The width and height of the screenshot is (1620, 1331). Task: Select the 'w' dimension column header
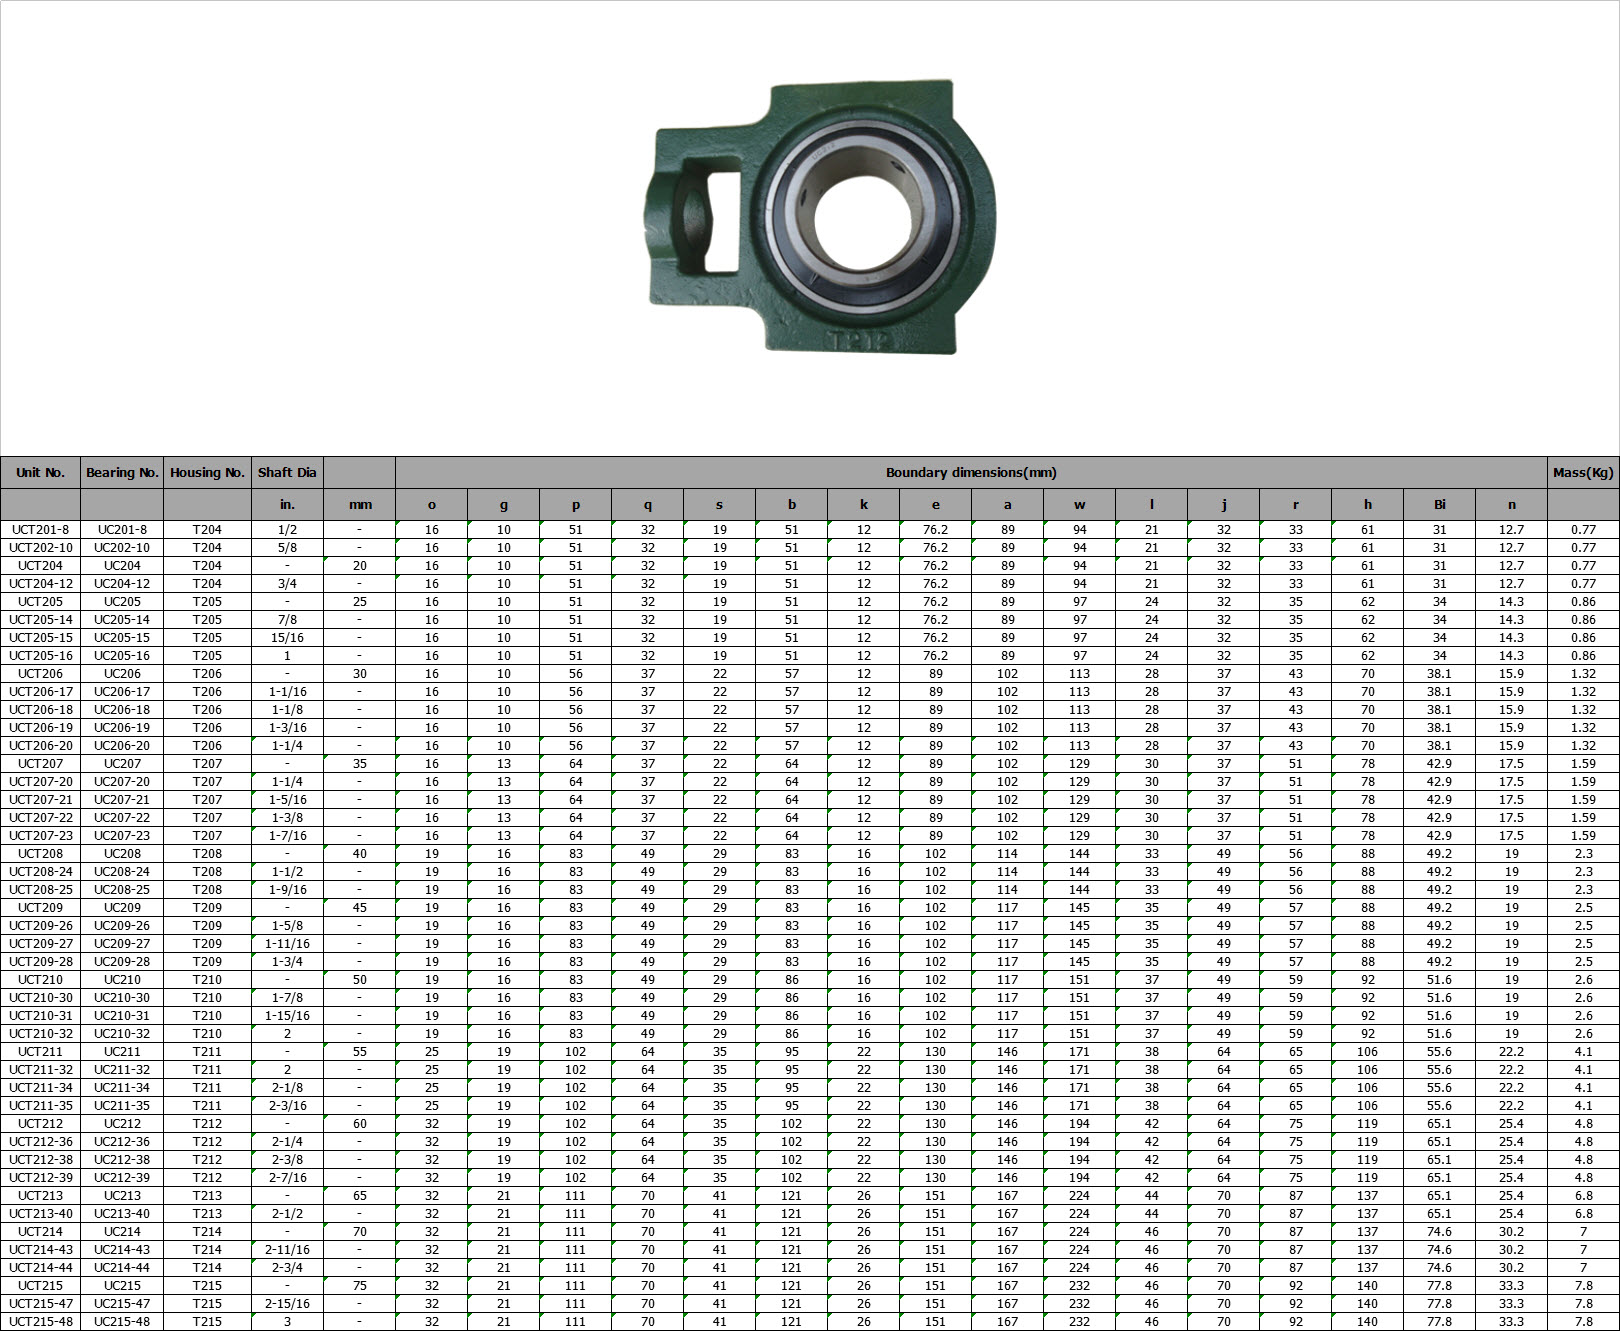(1079, 505)
